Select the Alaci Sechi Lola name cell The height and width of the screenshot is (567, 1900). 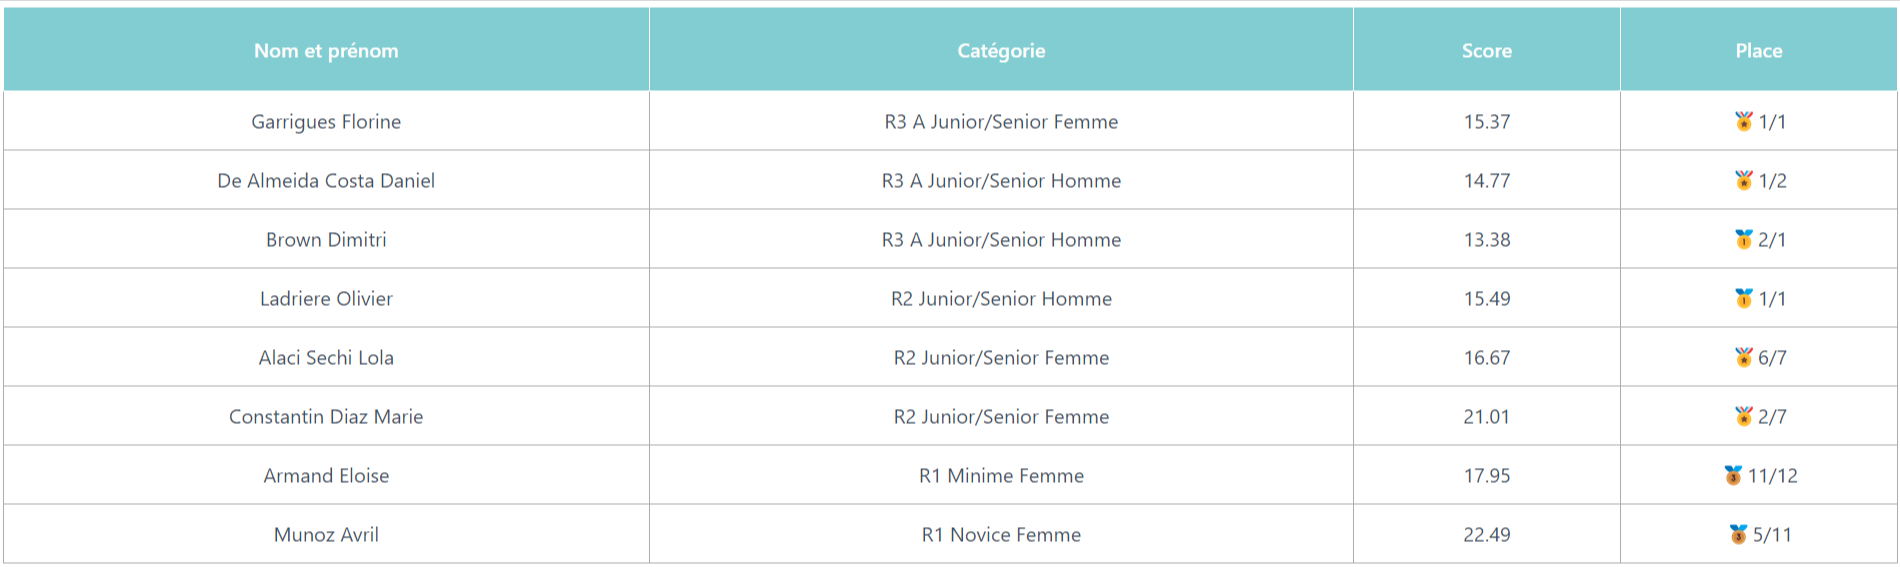pos(326,357)
